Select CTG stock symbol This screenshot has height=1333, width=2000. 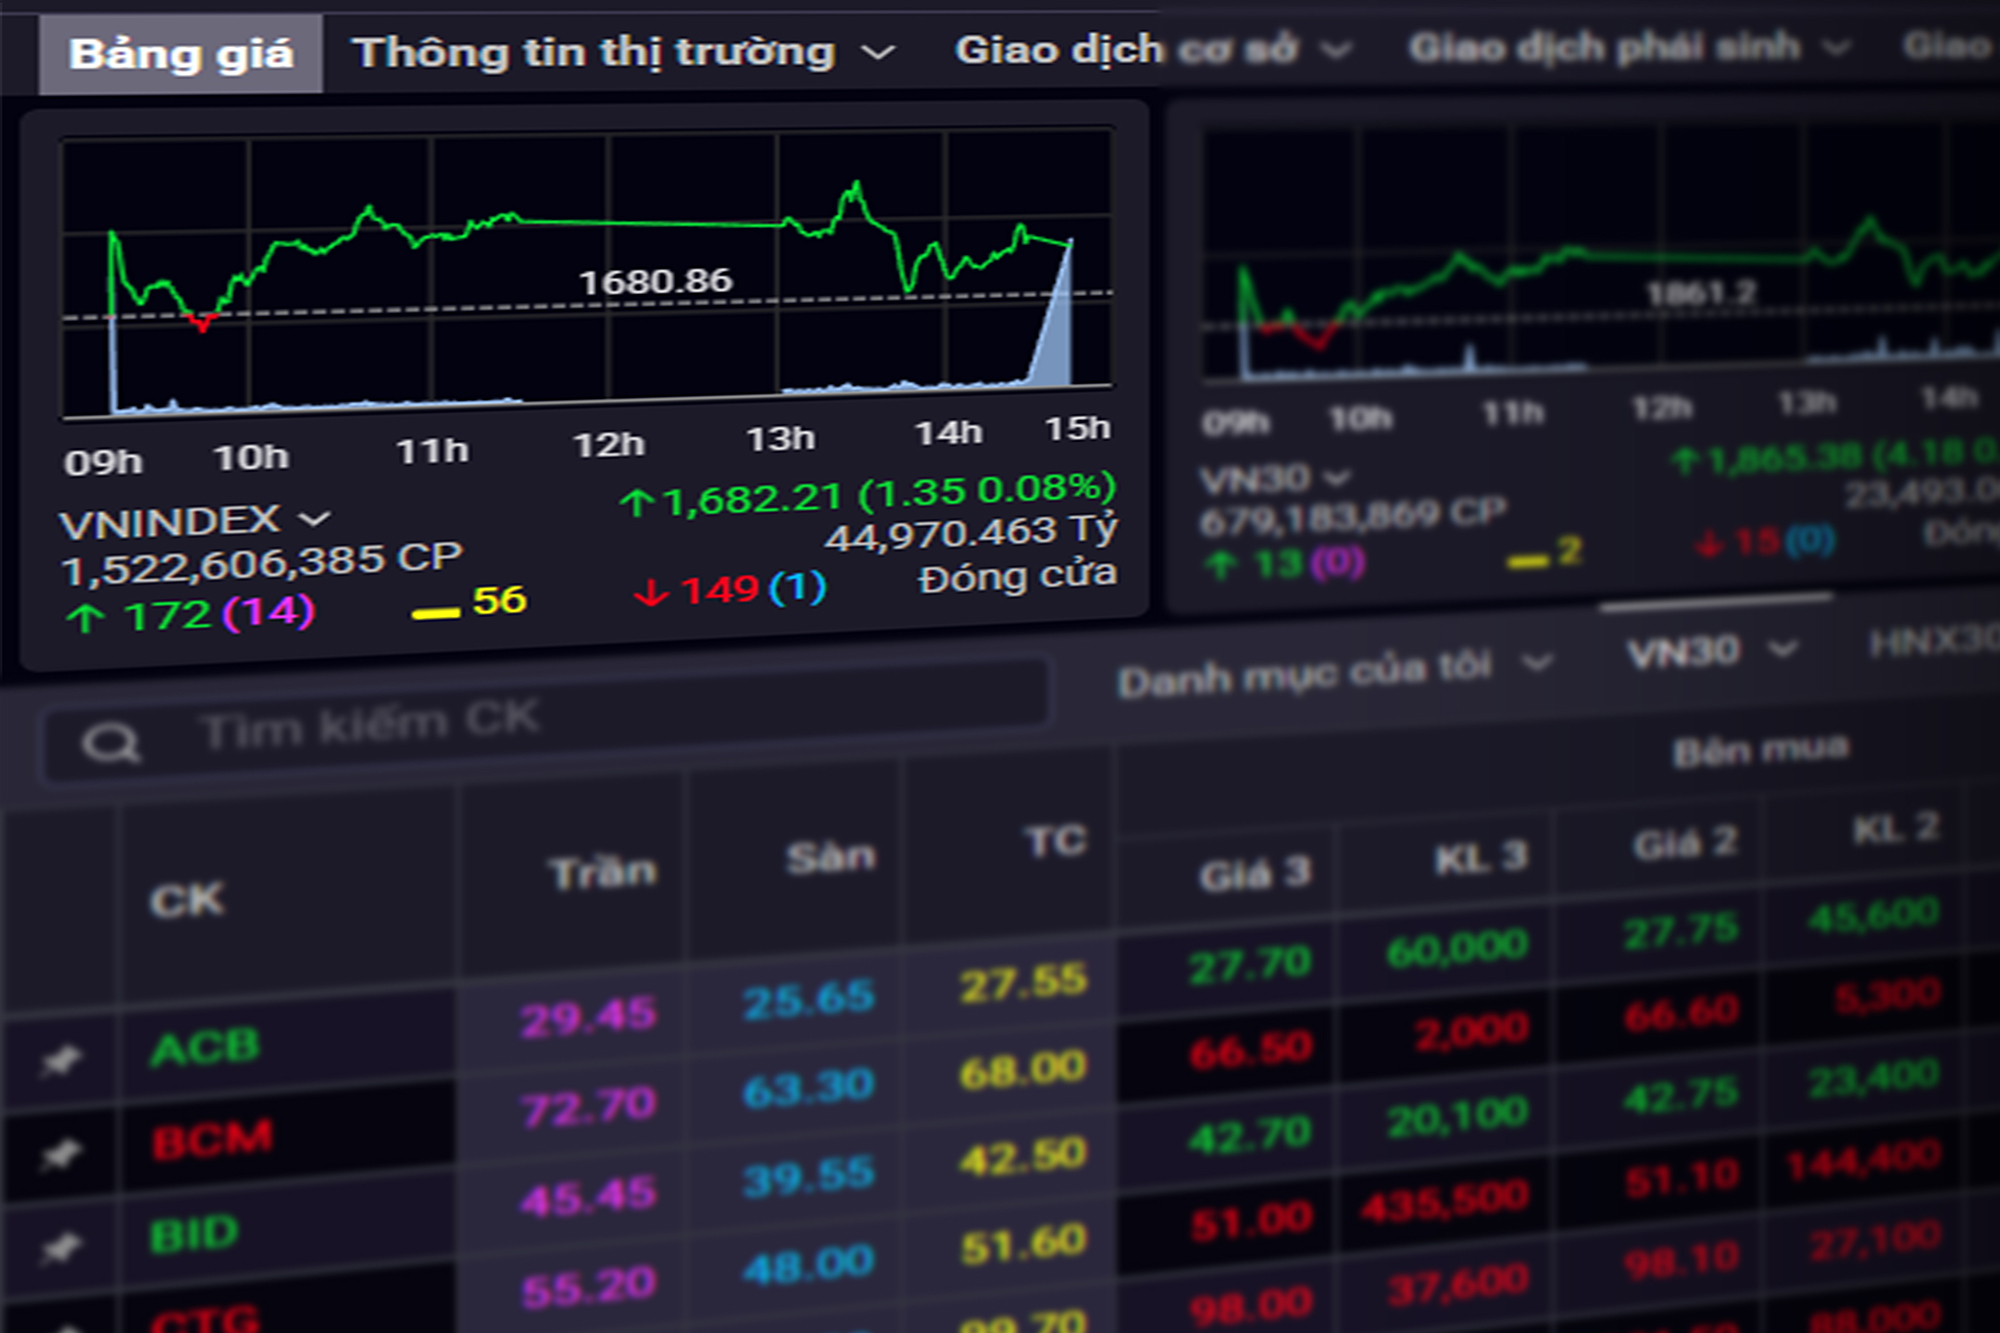(x=206, y=1318)
